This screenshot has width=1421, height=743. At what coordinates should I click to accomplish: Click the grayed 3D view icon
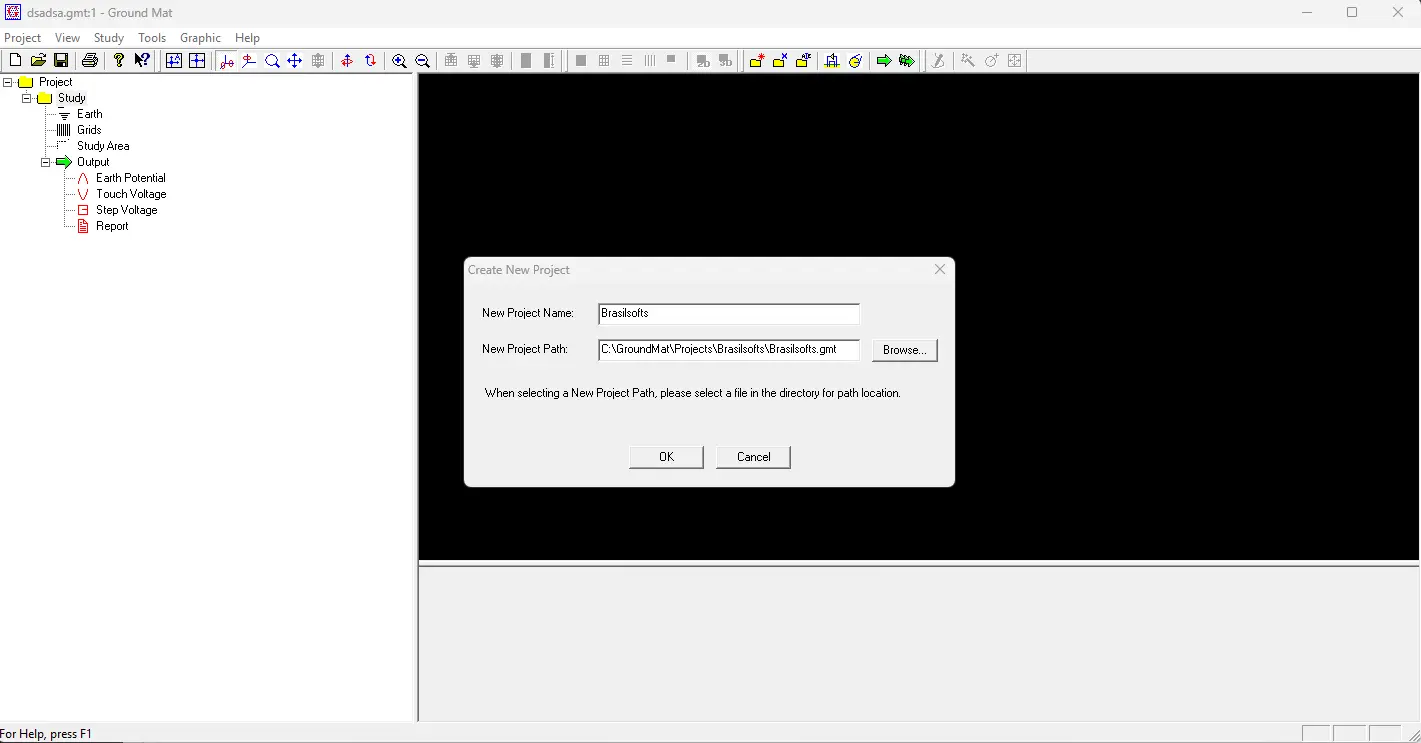coord(726,61)
